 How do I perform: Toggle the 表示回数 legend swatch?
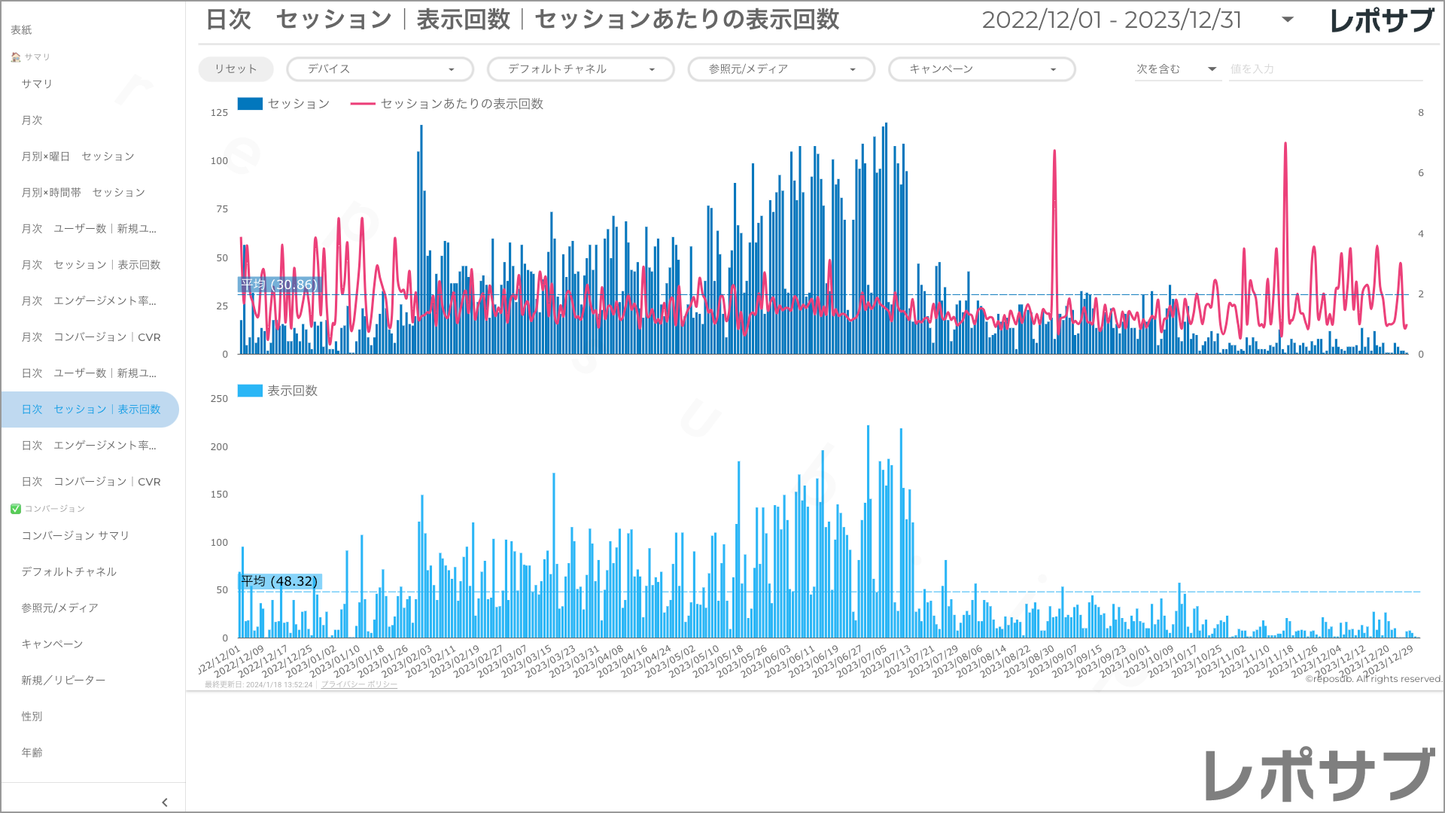tap(250, 391)
